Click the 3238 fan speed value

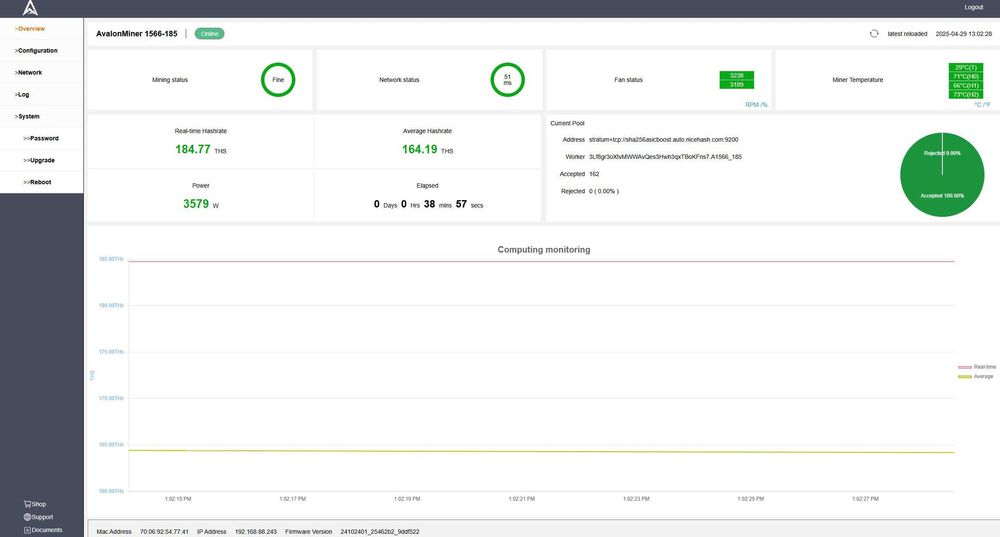click(x=737, y=75)
